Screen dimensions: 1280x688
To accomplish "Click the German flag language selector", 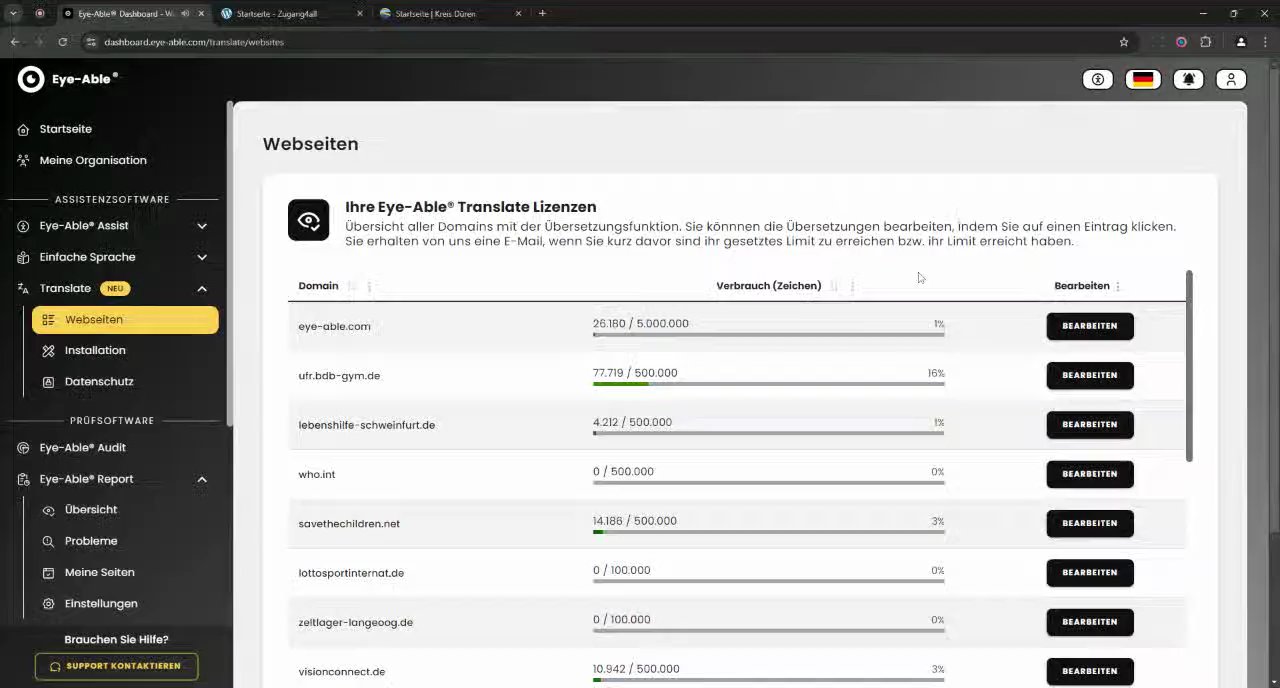I will 1143,79.
